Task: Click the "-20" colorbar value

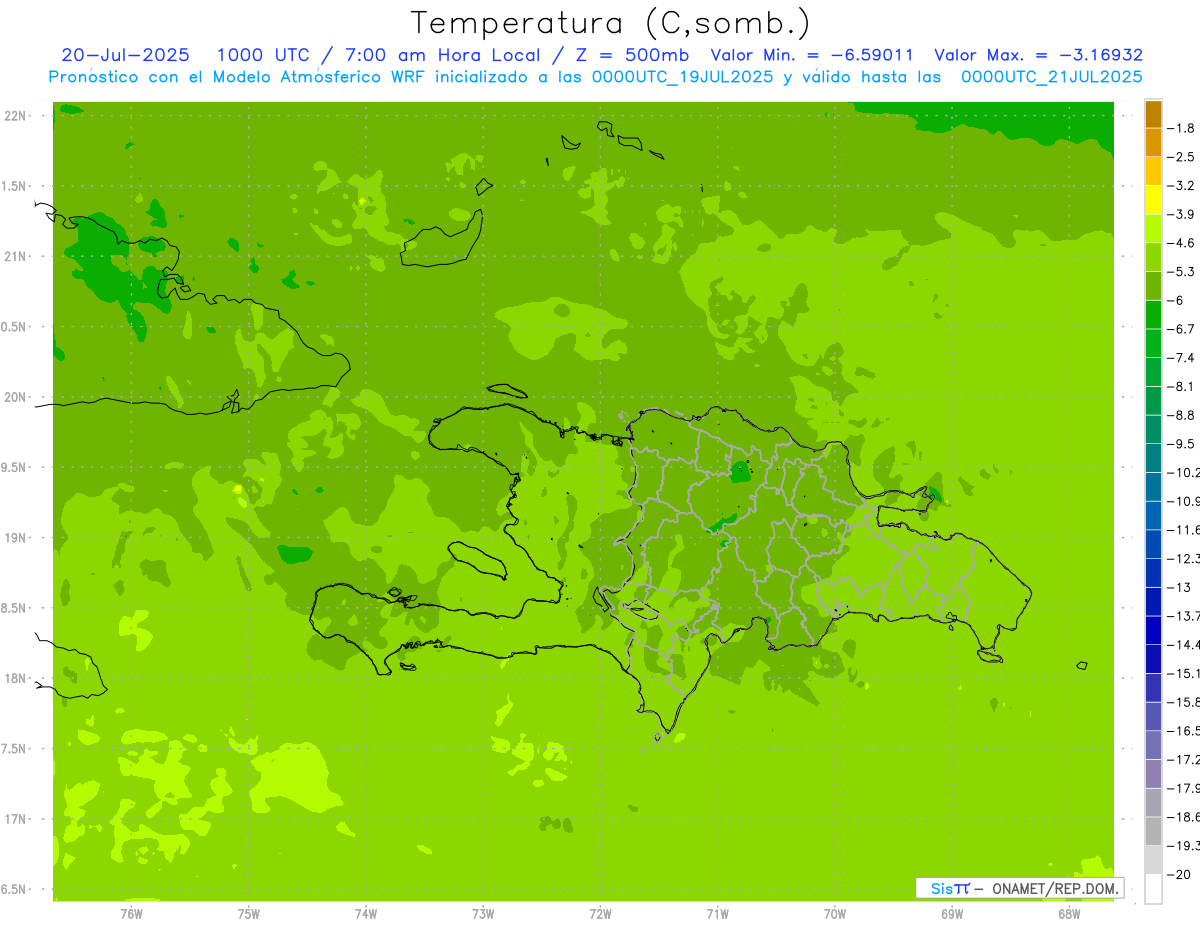Action: pyautogui.click(x=1178, y=875)
